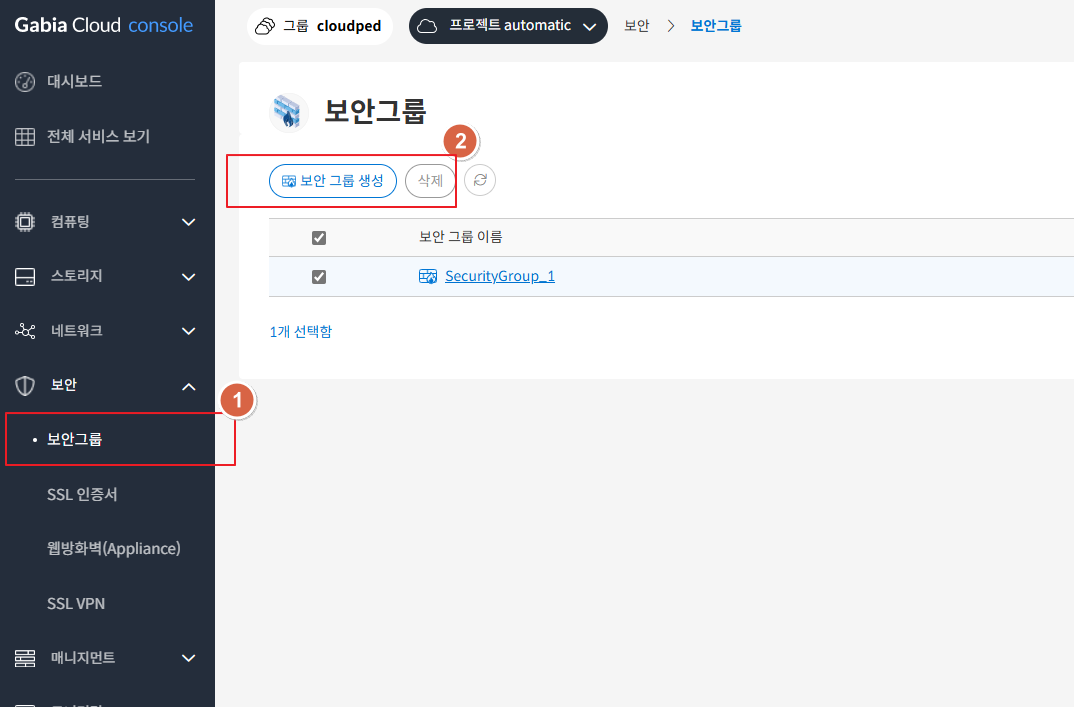1074x707 pixels.
Task: Click the 매니지먼트 server icon
Action: [x=25, y=658]
